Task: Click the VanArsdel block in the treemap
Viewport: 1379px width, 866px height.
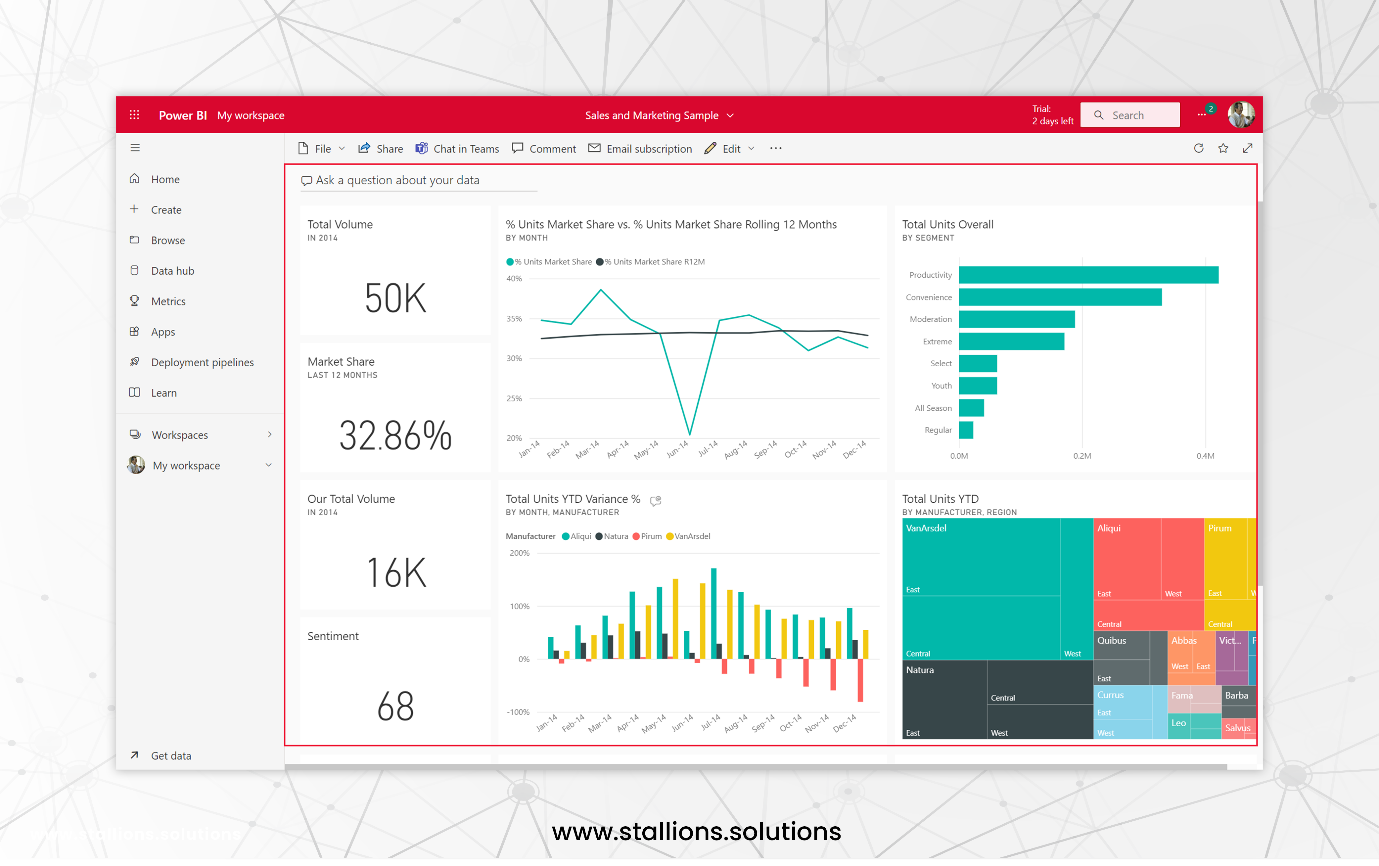Action: pos(997,588)
